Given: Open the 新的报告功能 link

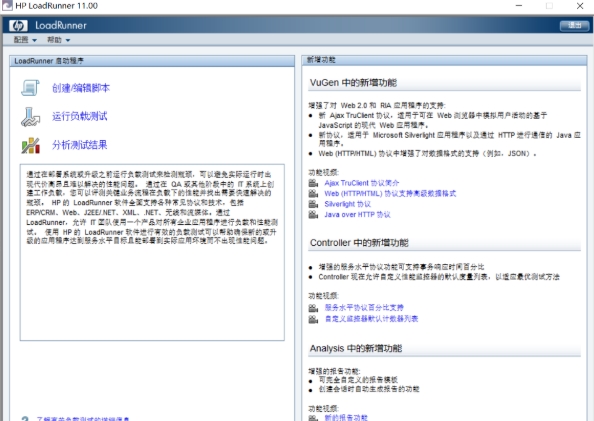Looking at the screenshot, I should [x=346, y=417].
